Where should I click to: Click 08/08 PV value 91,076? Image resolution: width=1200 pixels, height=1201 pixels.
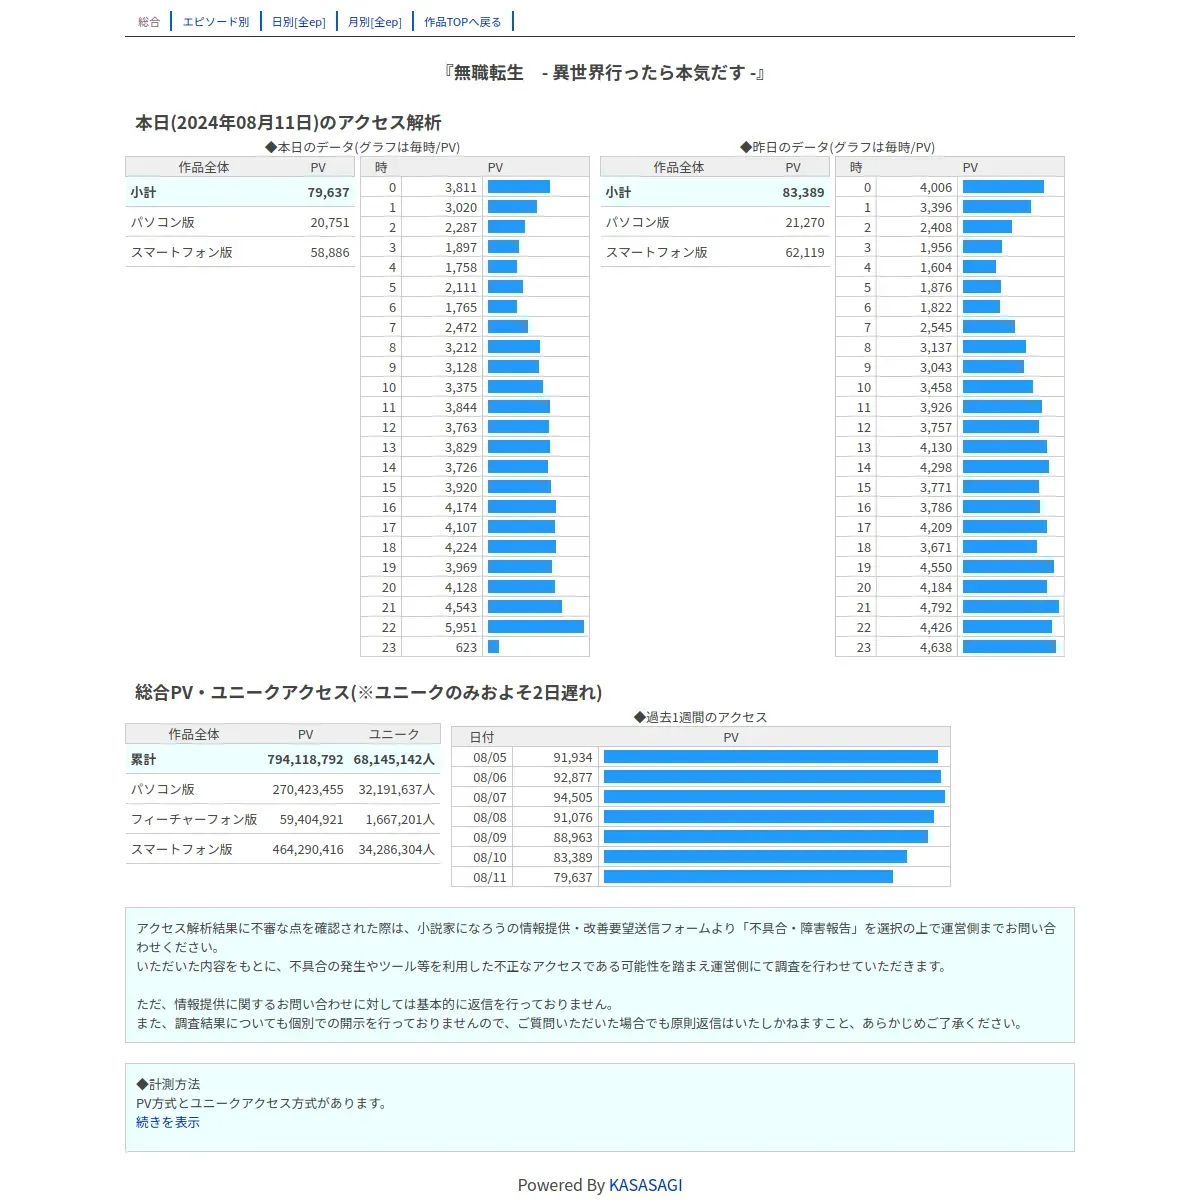[x=573, y=818]
